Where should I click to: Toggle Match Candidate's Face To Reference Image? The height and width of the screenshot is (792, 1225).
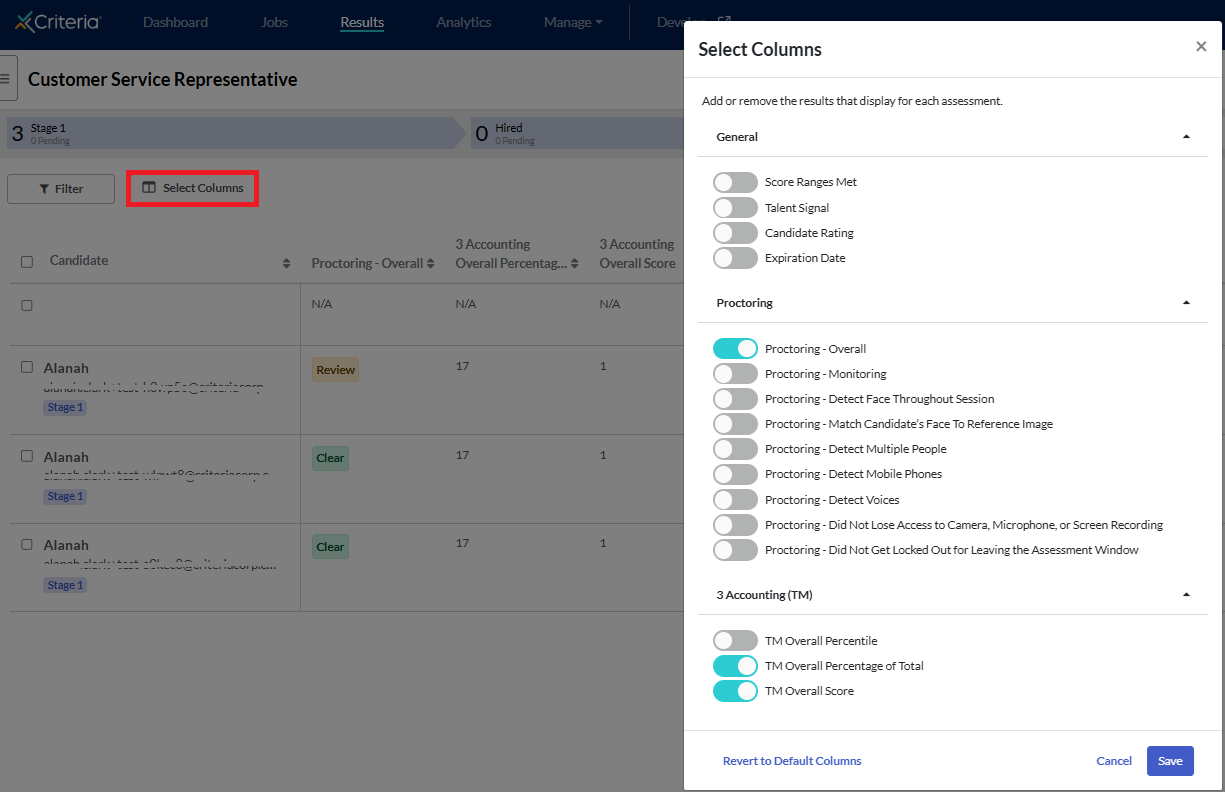coord(735,424)
